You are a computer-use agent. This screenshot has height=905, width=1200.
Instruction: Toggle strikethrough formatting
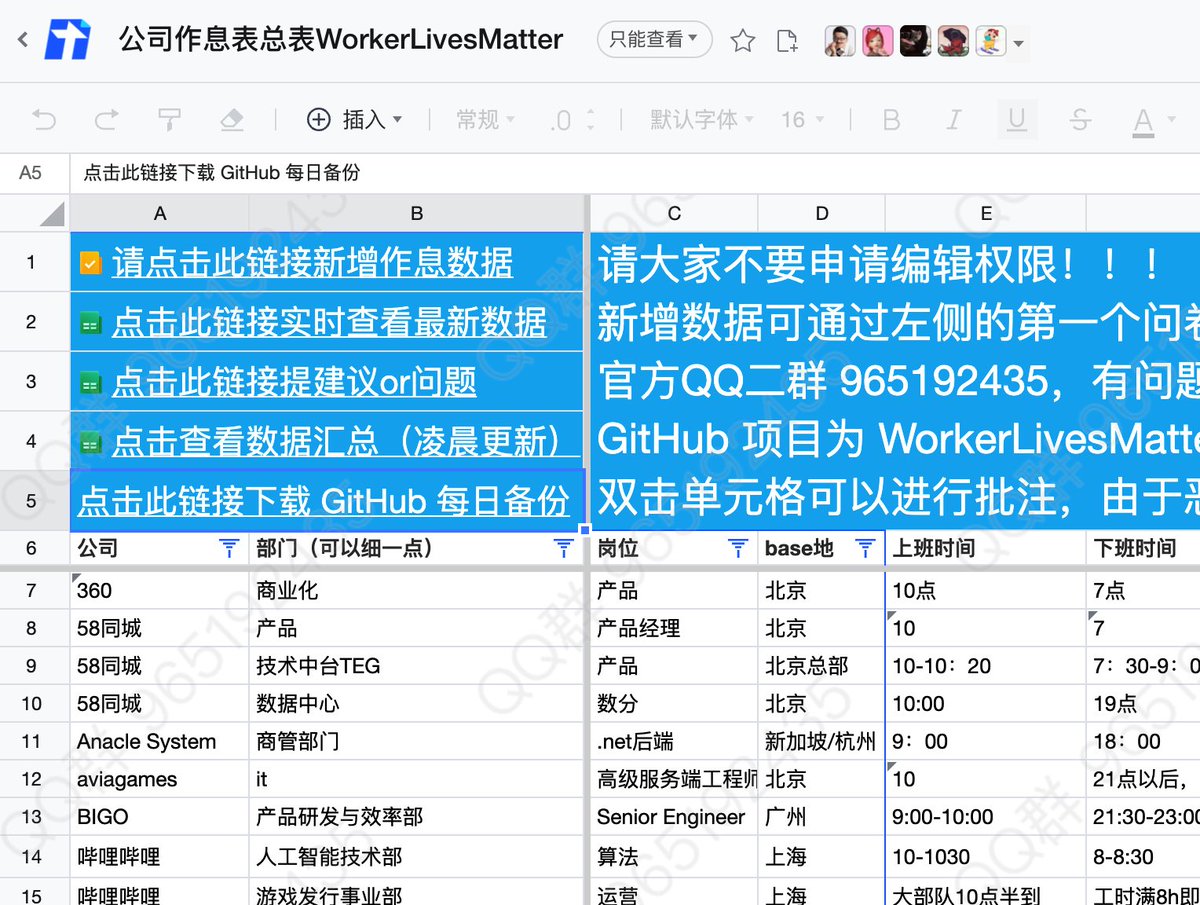[x=1079, y=120]
